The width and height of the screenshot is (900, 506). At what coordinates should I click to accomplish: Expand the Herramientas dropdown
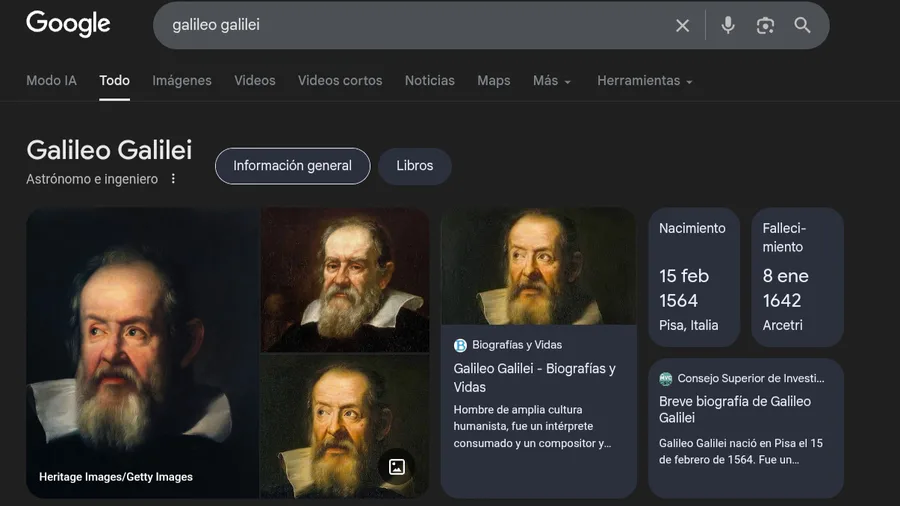pyautogui.click(x=645, y=81)
